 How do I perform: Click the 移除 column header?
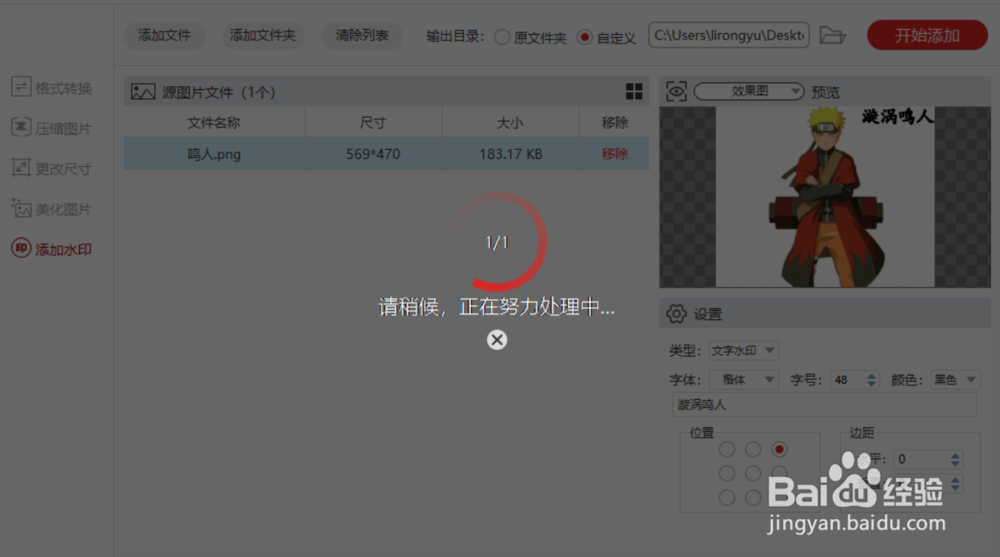(x=615, y=123)
